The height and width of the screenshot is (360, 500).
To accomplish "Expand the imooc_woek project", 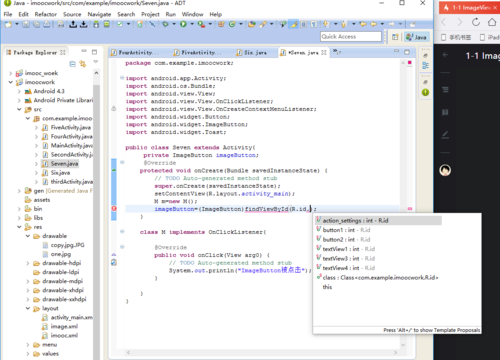I will (x=10, y=73).
